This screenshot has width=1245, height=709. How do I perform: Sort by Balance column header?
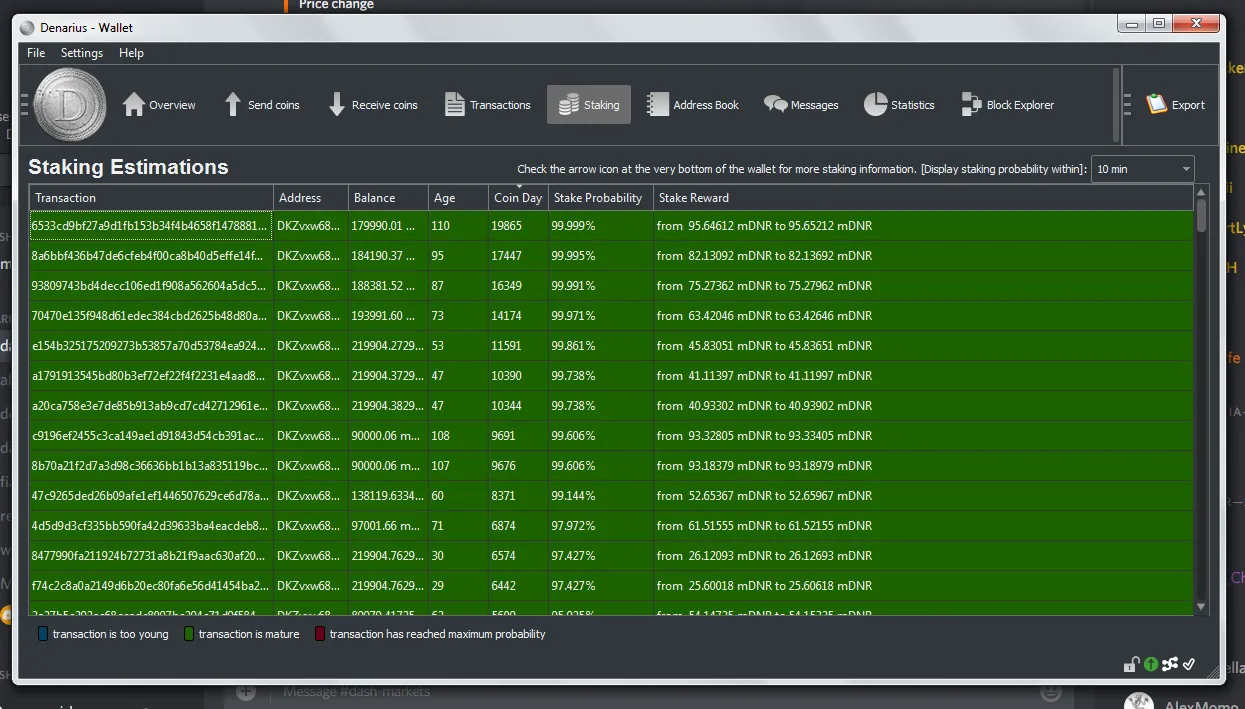pyautogui.click(x=388, y=198)
